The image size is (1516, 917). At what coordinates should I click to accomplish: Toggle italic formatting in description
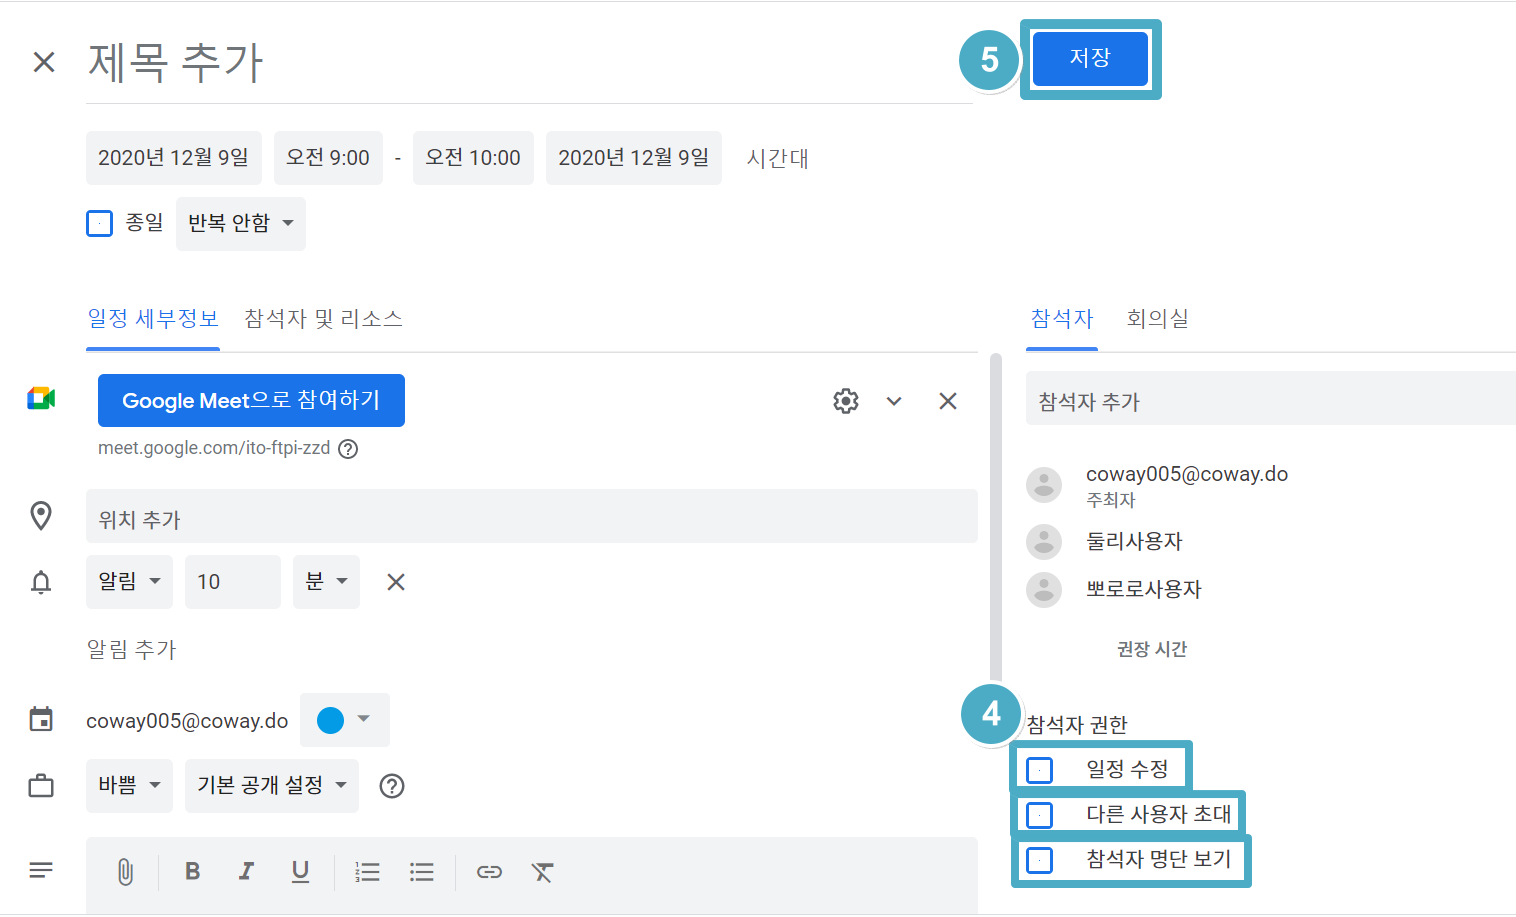[x=246, y=872]
